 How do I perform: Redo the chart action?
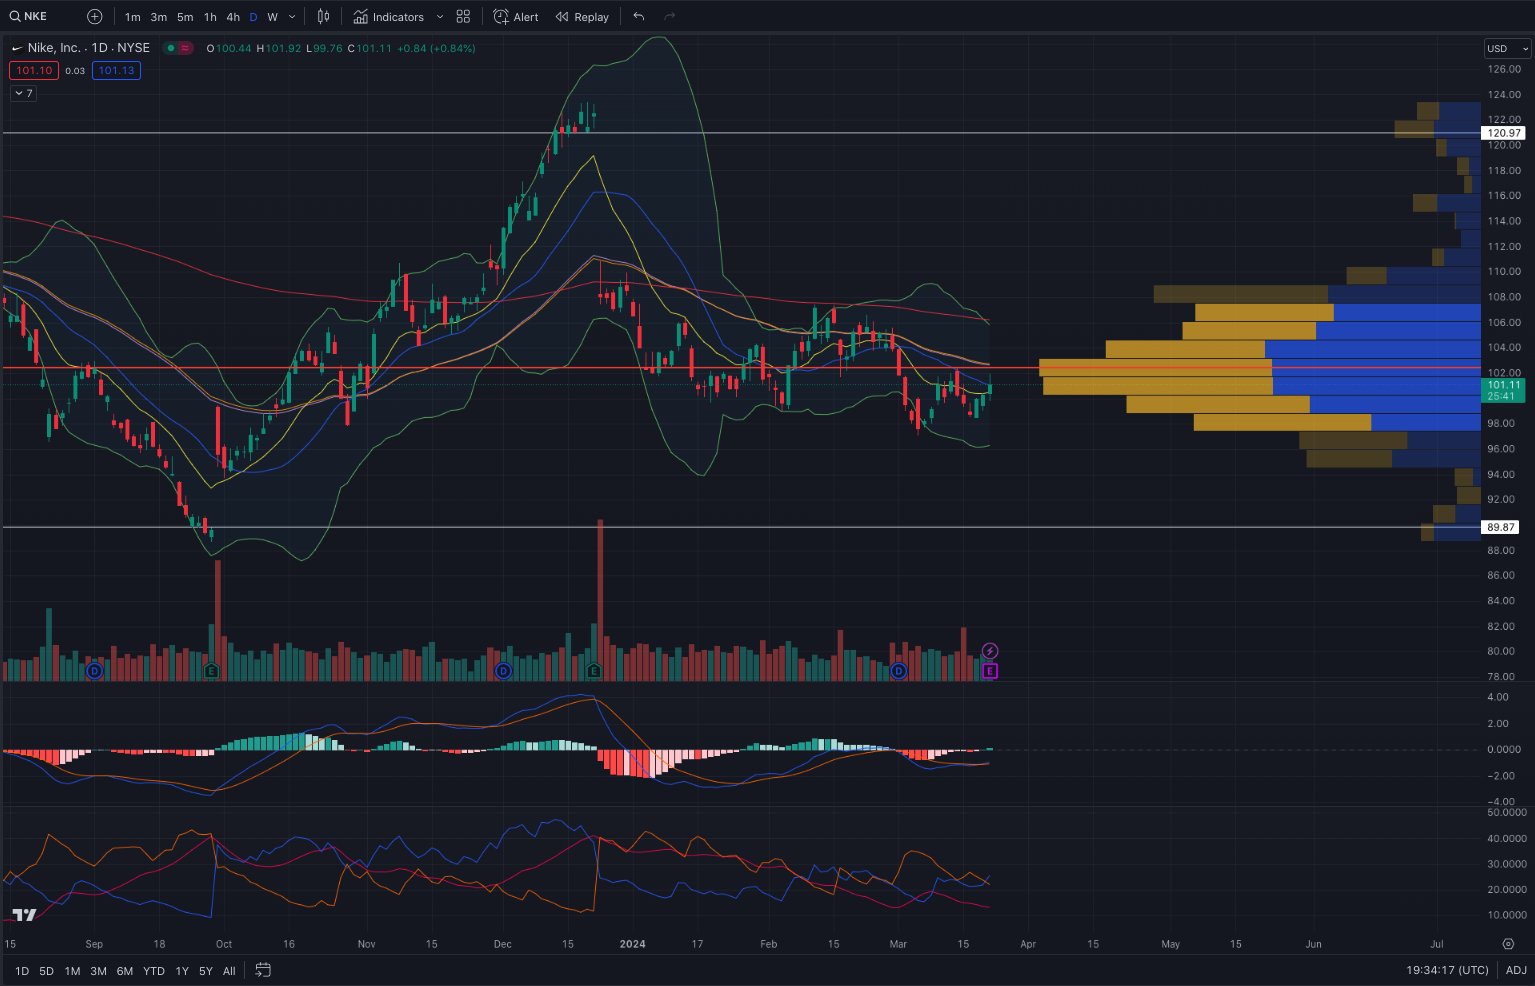[x=670, y=16]
